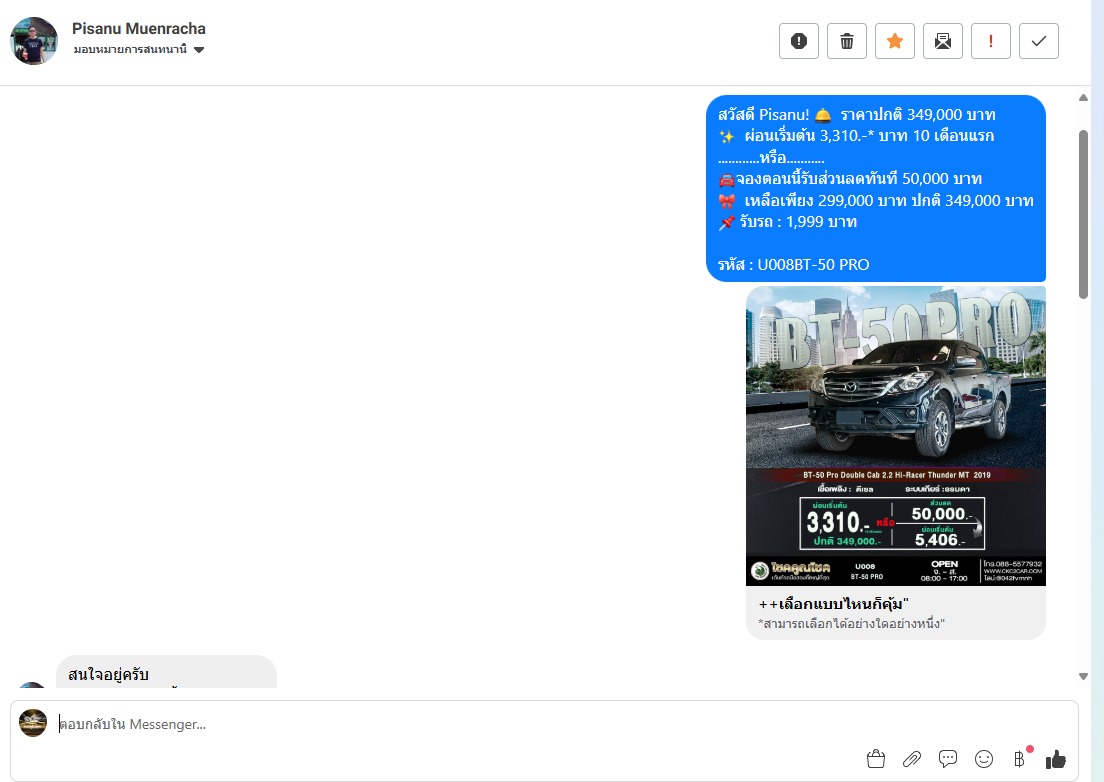Click the chat vertical scrollbar thumb

(x=1083, y=214)
